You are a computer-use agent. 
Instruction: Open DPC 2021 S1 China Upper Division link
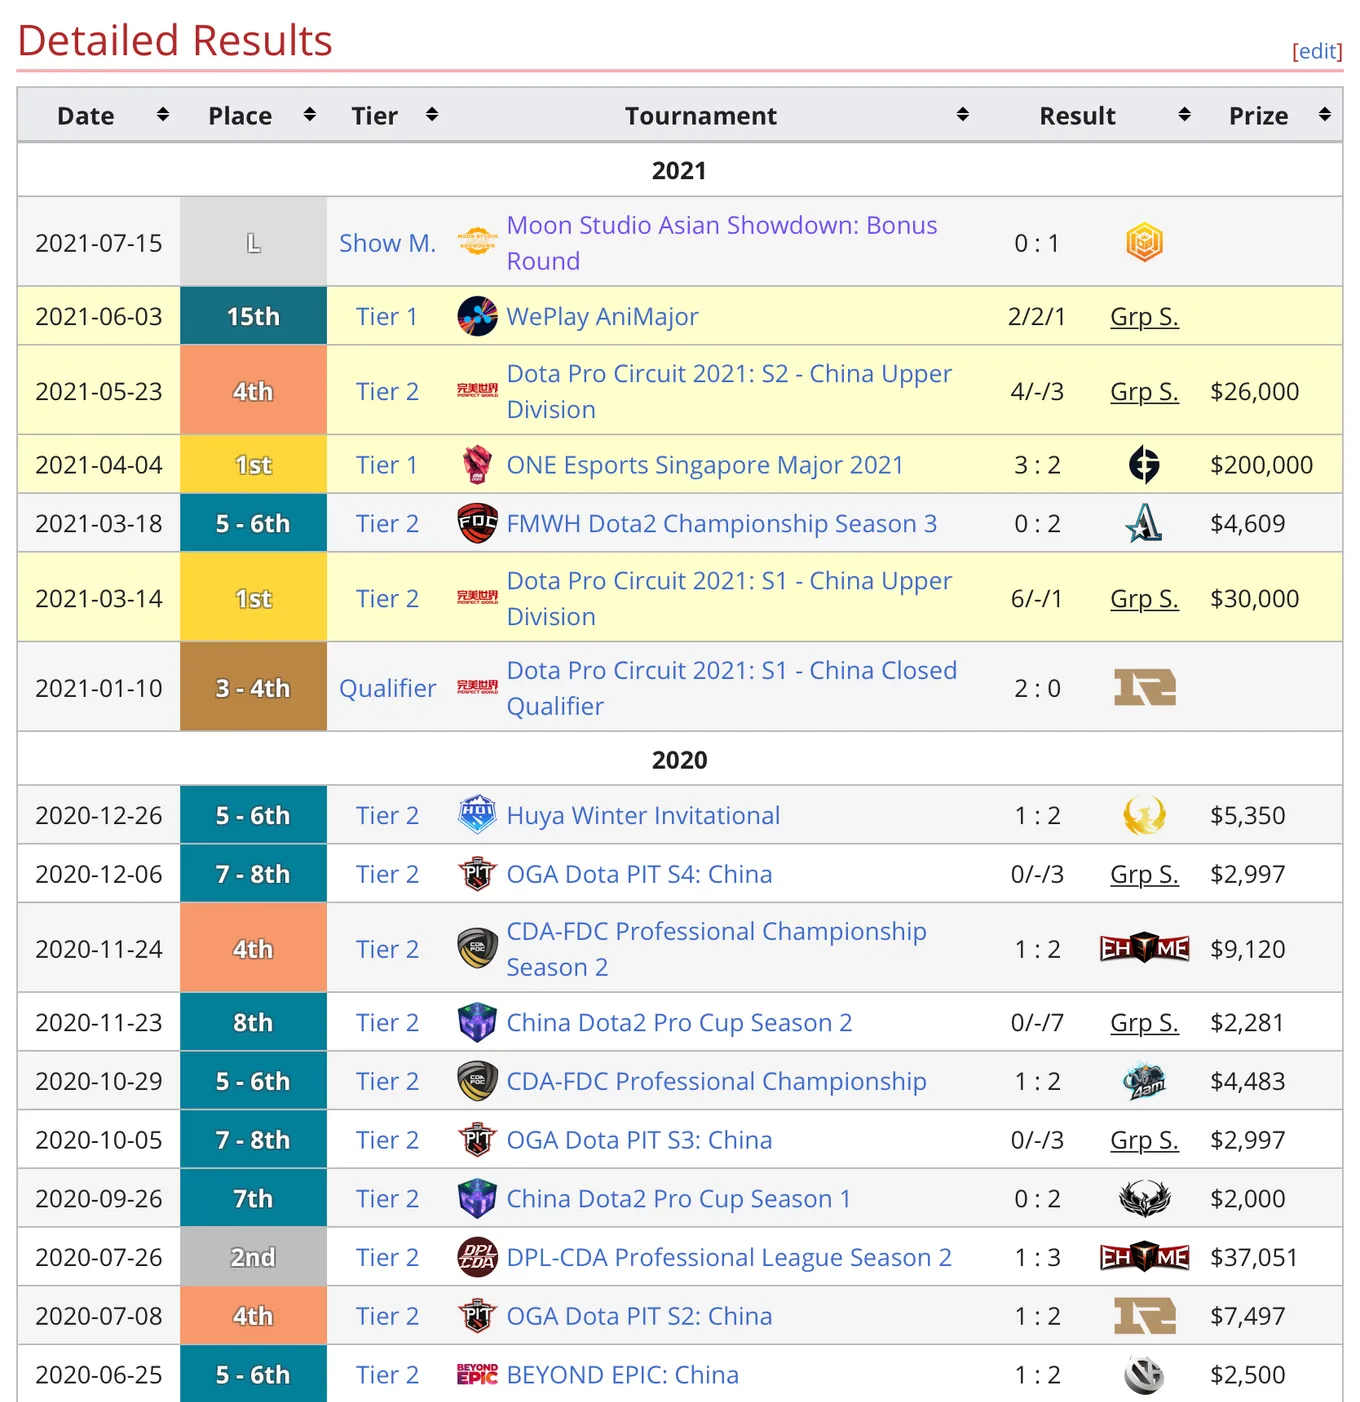point(729,598)
